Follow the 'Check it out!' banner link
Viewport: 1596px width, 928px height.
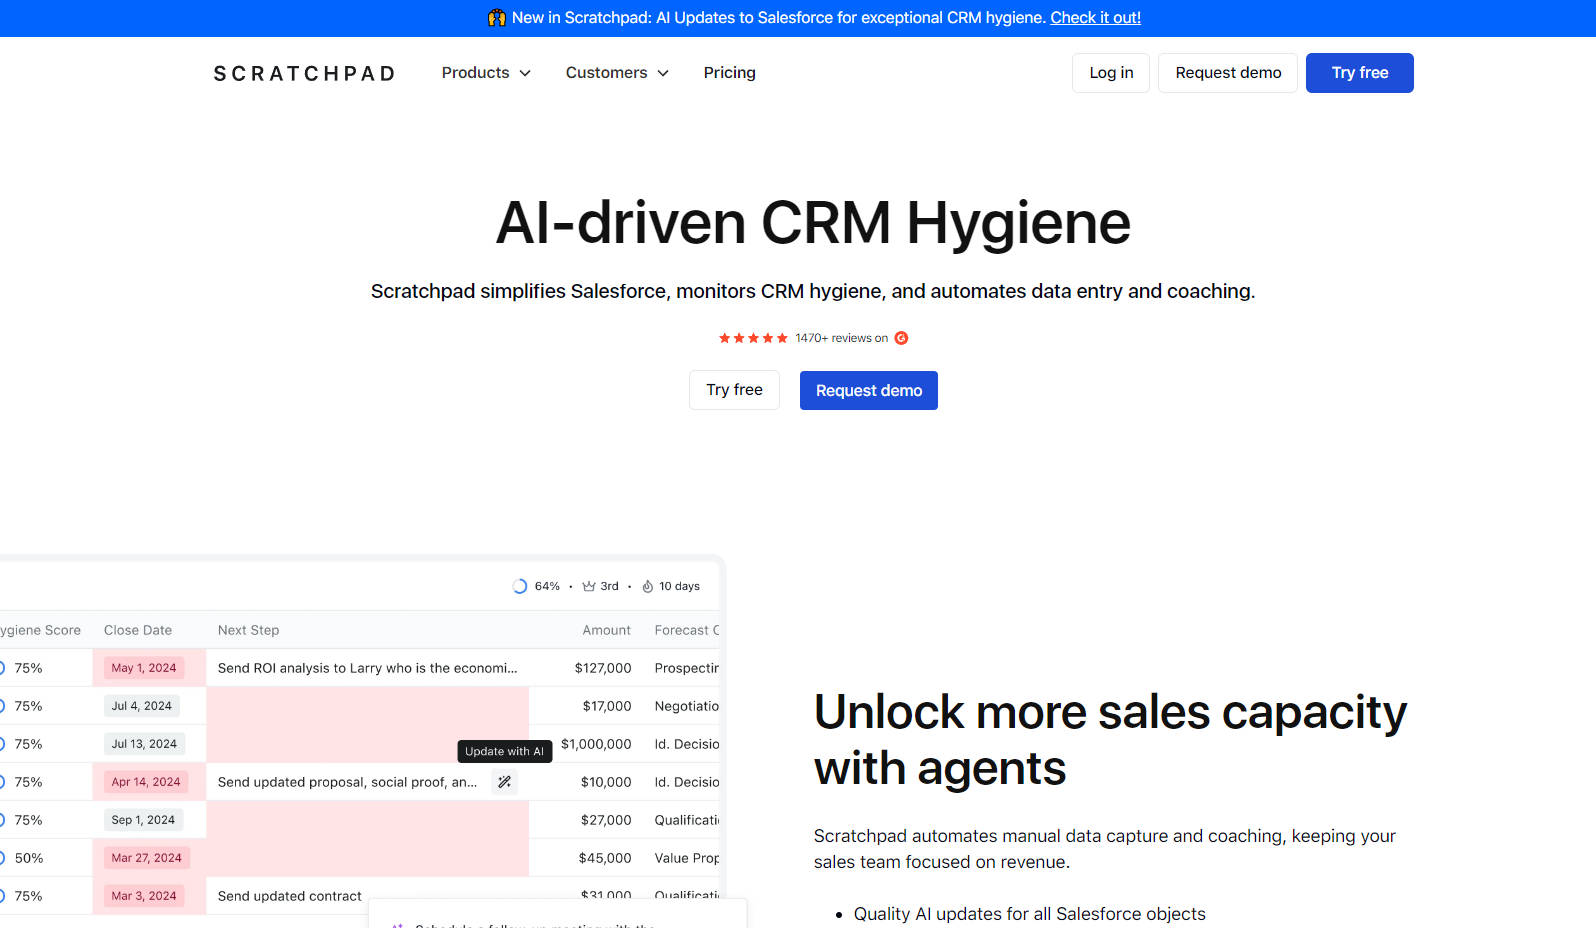(1095, 18)
